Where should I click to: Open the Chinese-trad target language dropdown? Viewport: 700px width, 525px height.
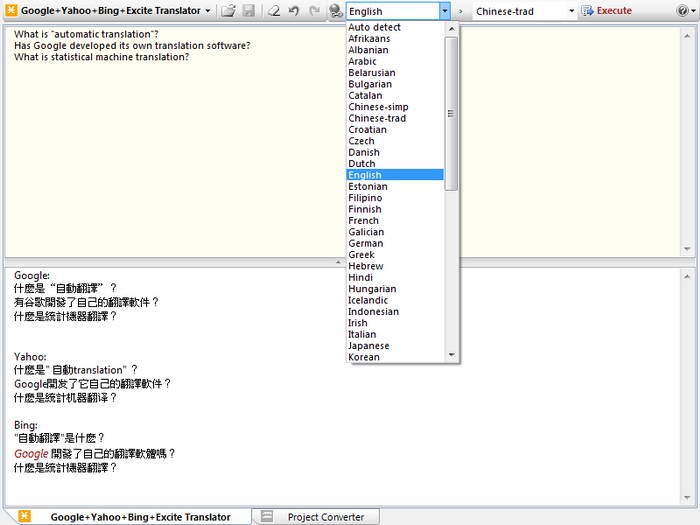(571, 11)
